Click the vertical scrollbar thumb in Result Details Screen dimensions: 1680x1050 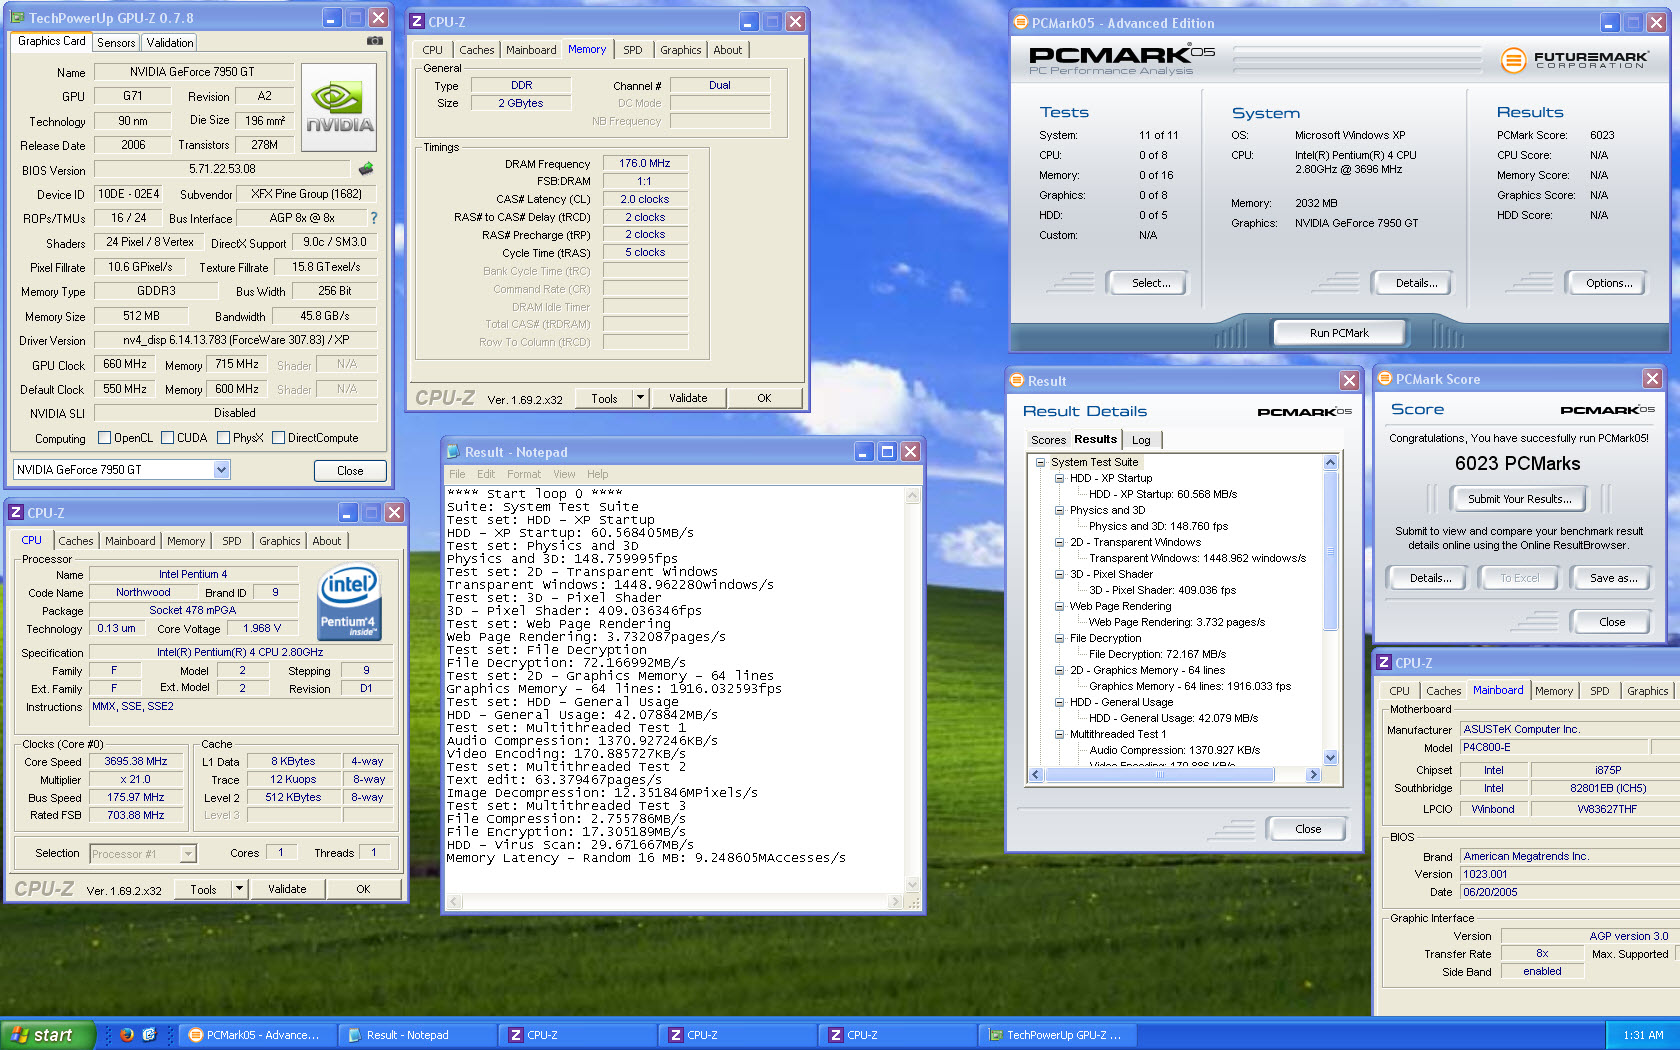1330,549
